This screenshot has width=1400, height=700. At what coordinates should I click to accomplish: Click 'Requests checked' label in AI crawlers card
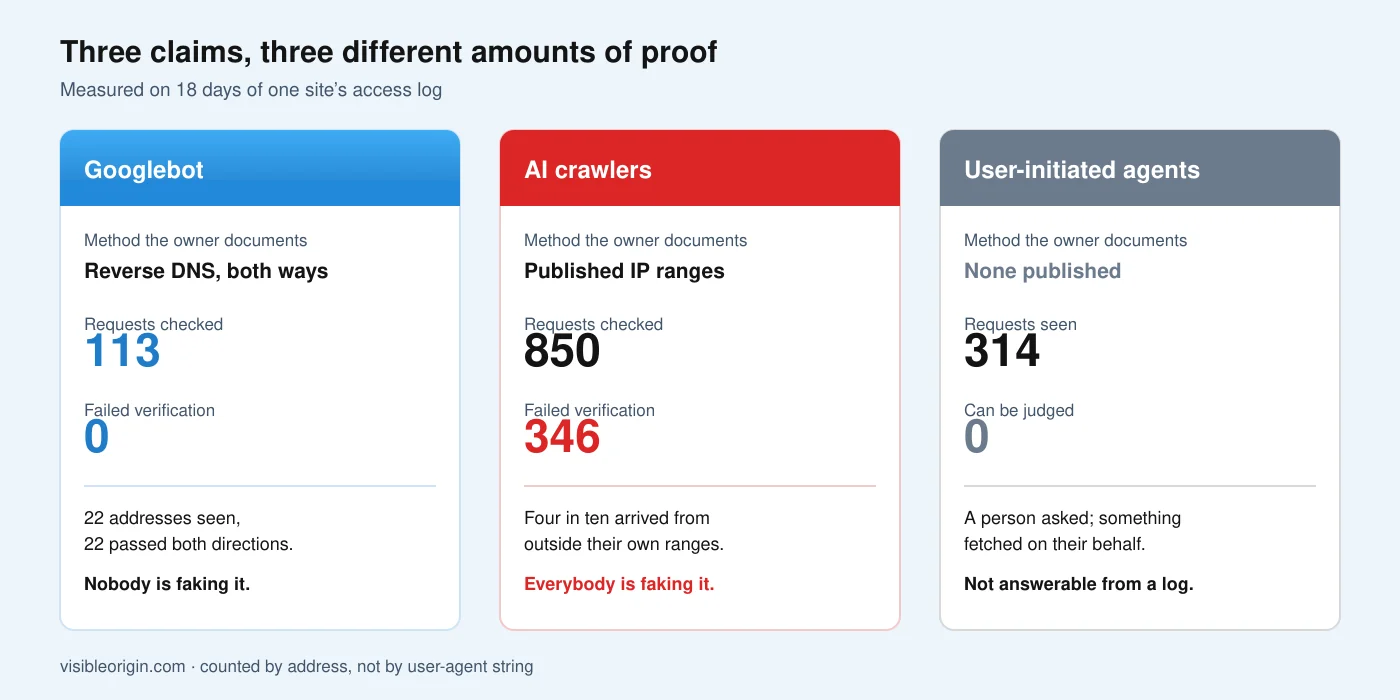[x=593, y=324]
